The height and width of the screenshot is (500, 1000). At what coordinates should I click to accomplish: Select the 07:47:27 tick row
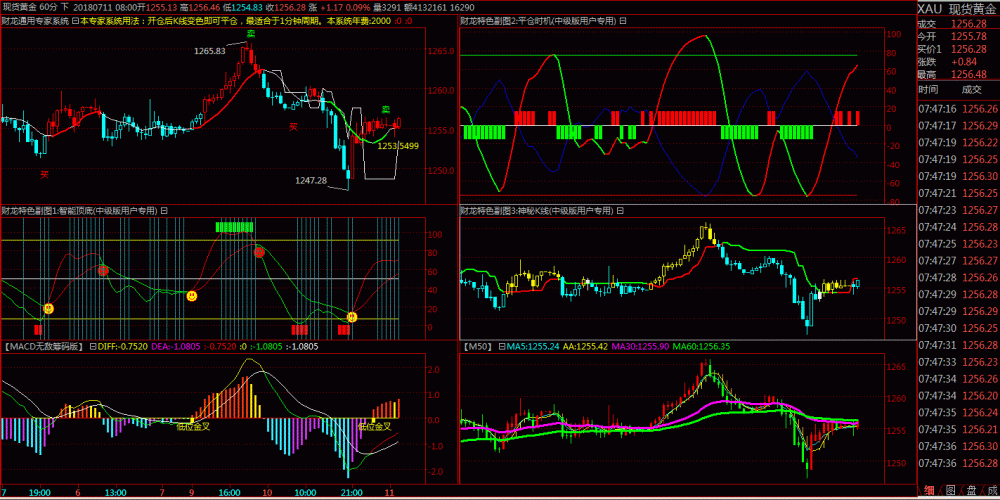[x=959, y=260]
